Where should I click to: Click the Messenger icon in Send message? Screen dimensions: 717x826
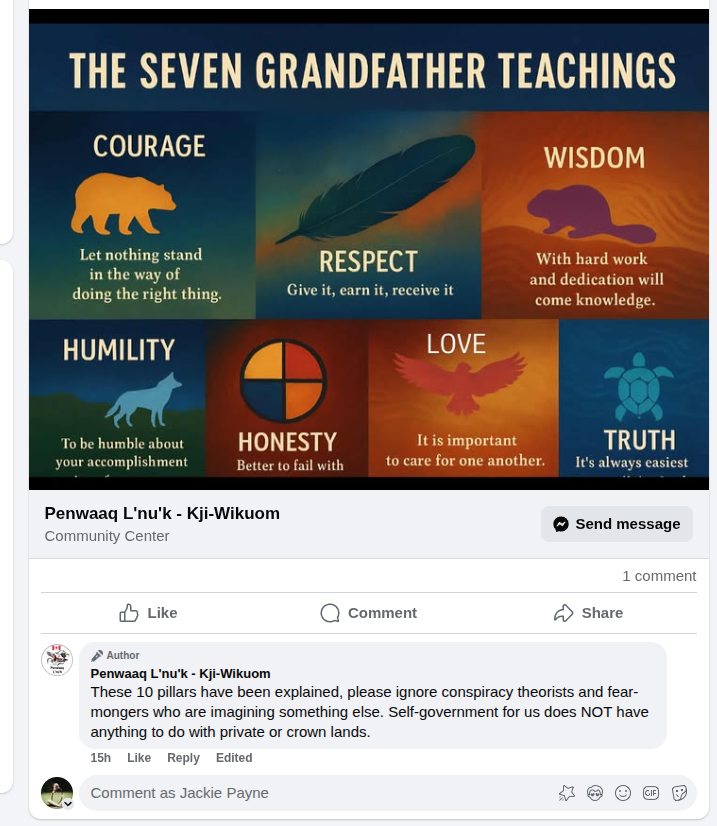(562, 524)
